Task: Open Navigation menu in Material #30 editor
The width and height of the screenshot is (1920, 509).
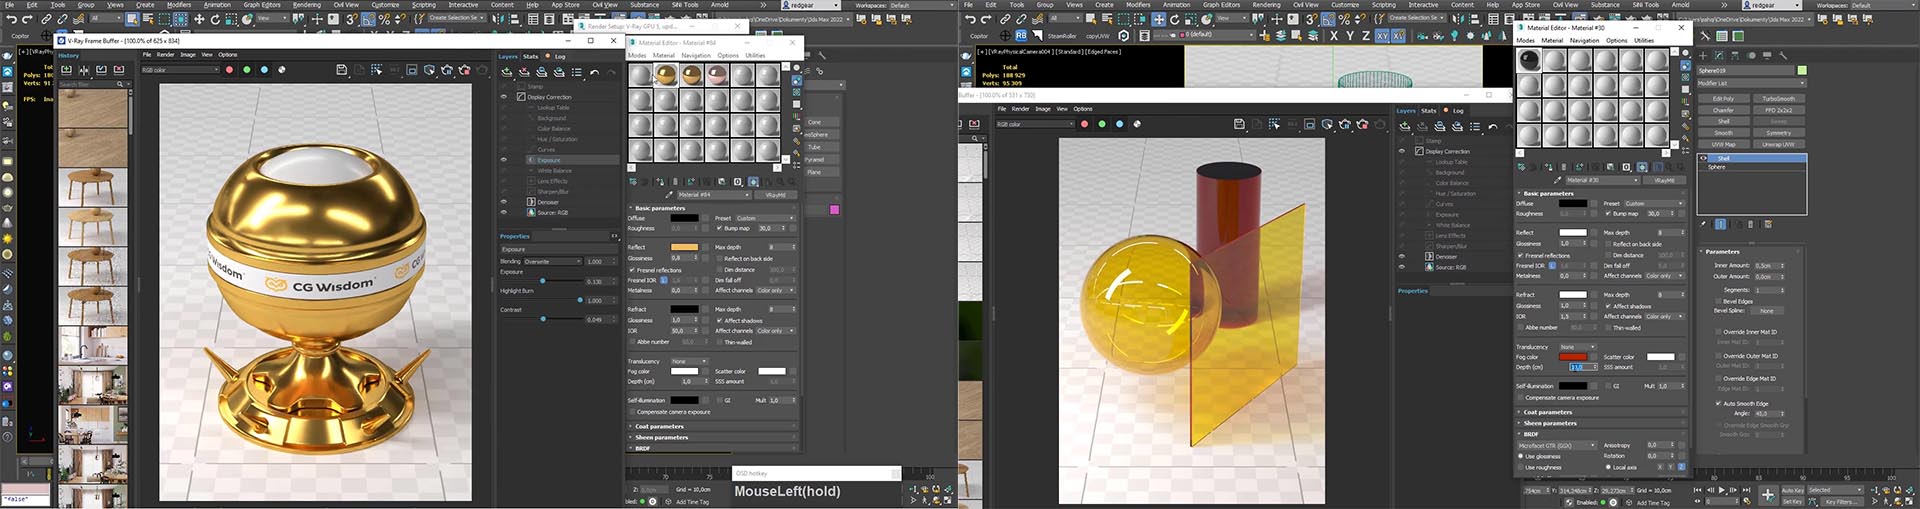Action: [x=1584, y=41]
